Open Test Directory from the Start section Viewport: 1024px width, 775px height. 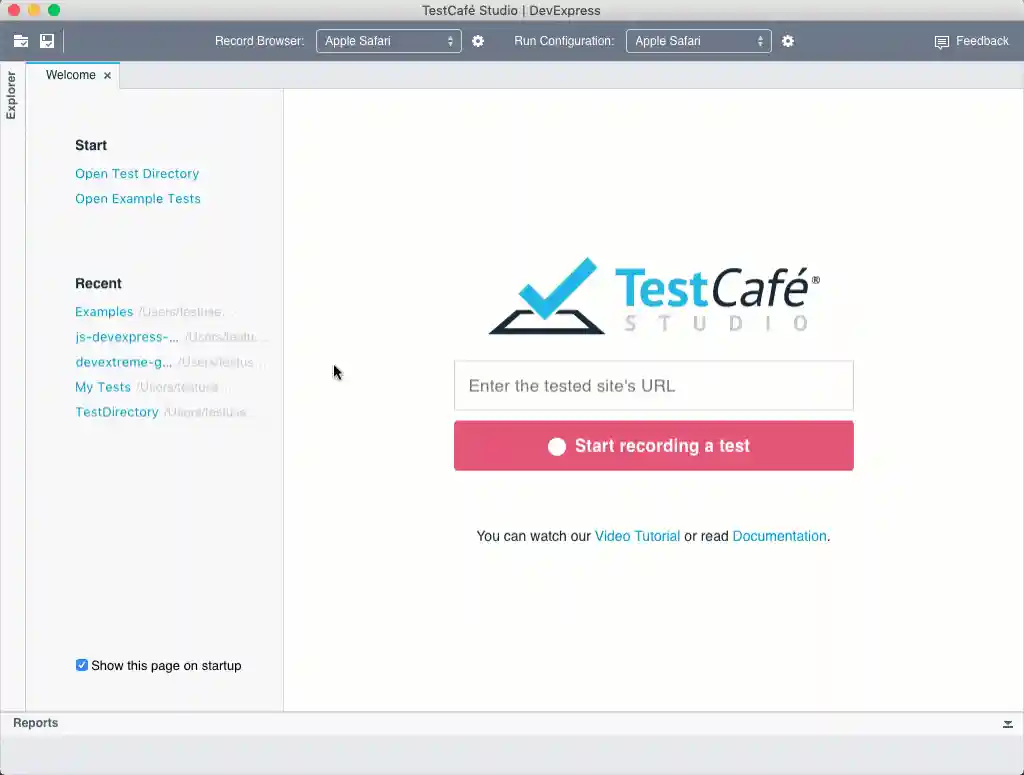pos(137,173)
